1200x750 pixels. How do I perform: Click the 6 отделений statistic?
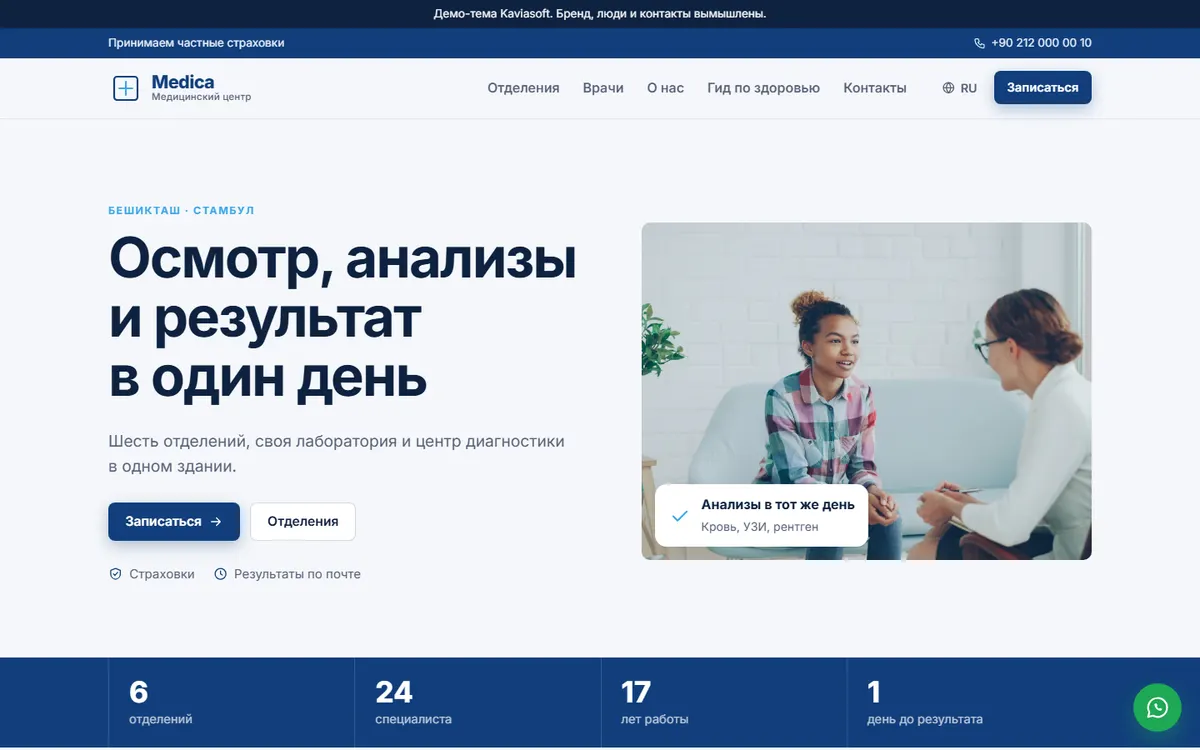pos(160,702)
